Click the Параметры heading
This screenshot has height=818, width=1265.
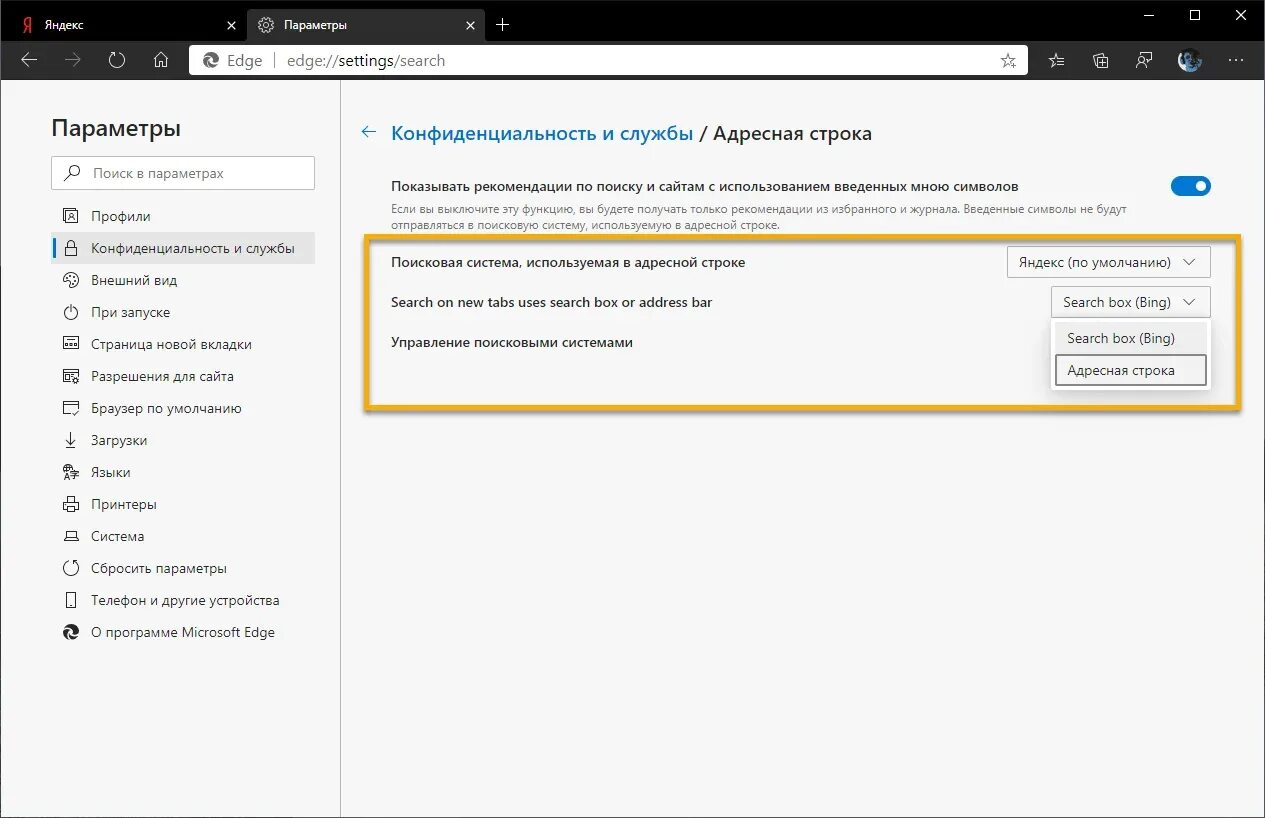coord(116,128)
